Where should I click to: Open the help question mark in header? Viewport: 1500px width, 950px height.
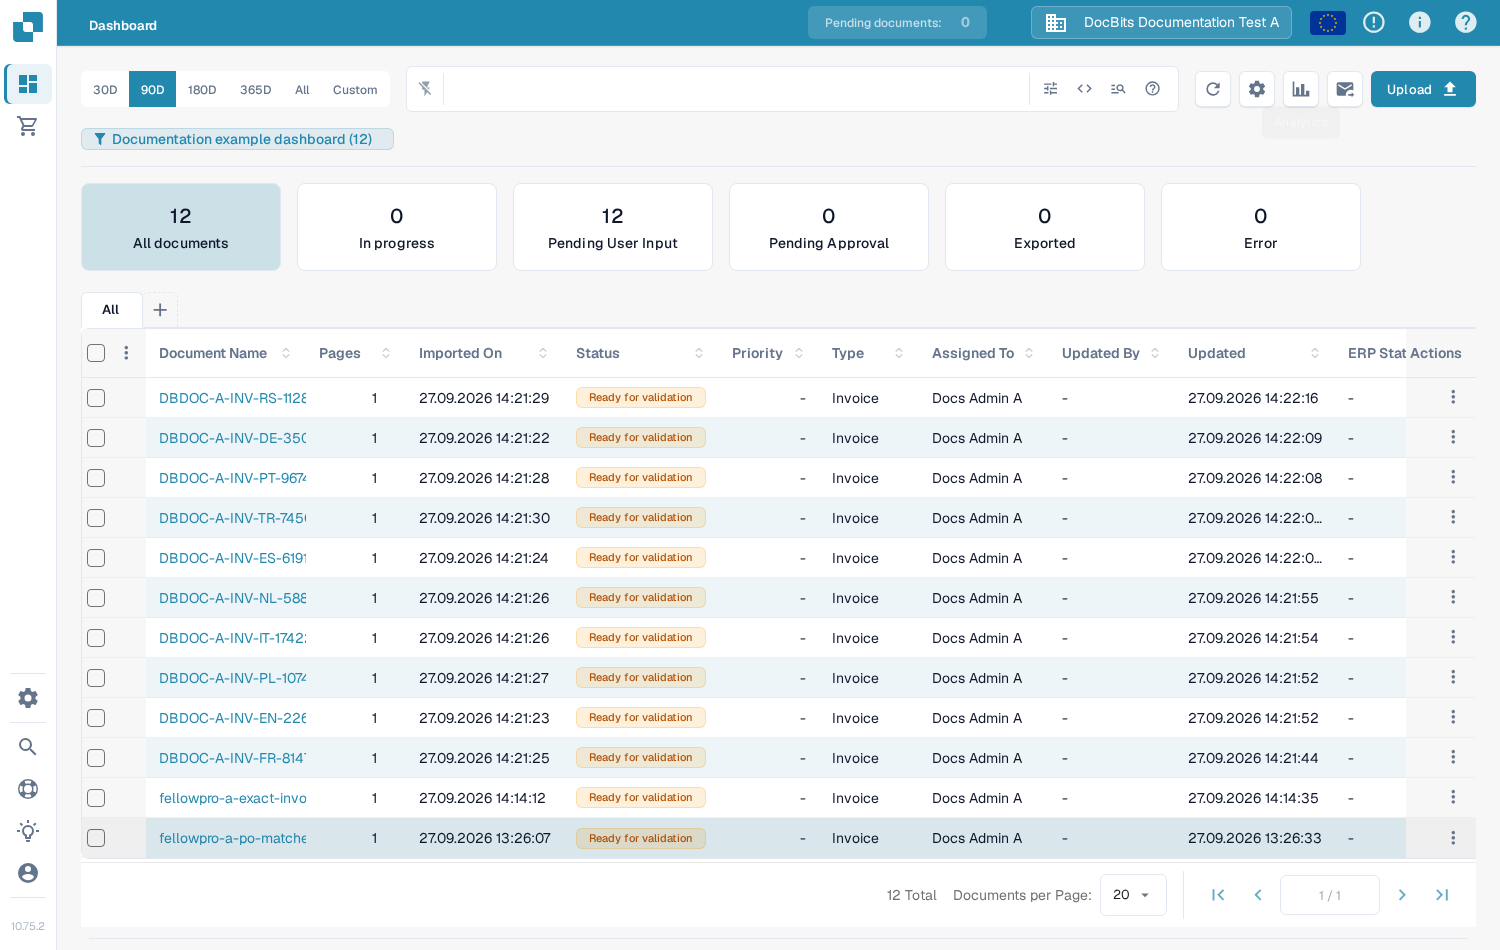(1466, 22)
